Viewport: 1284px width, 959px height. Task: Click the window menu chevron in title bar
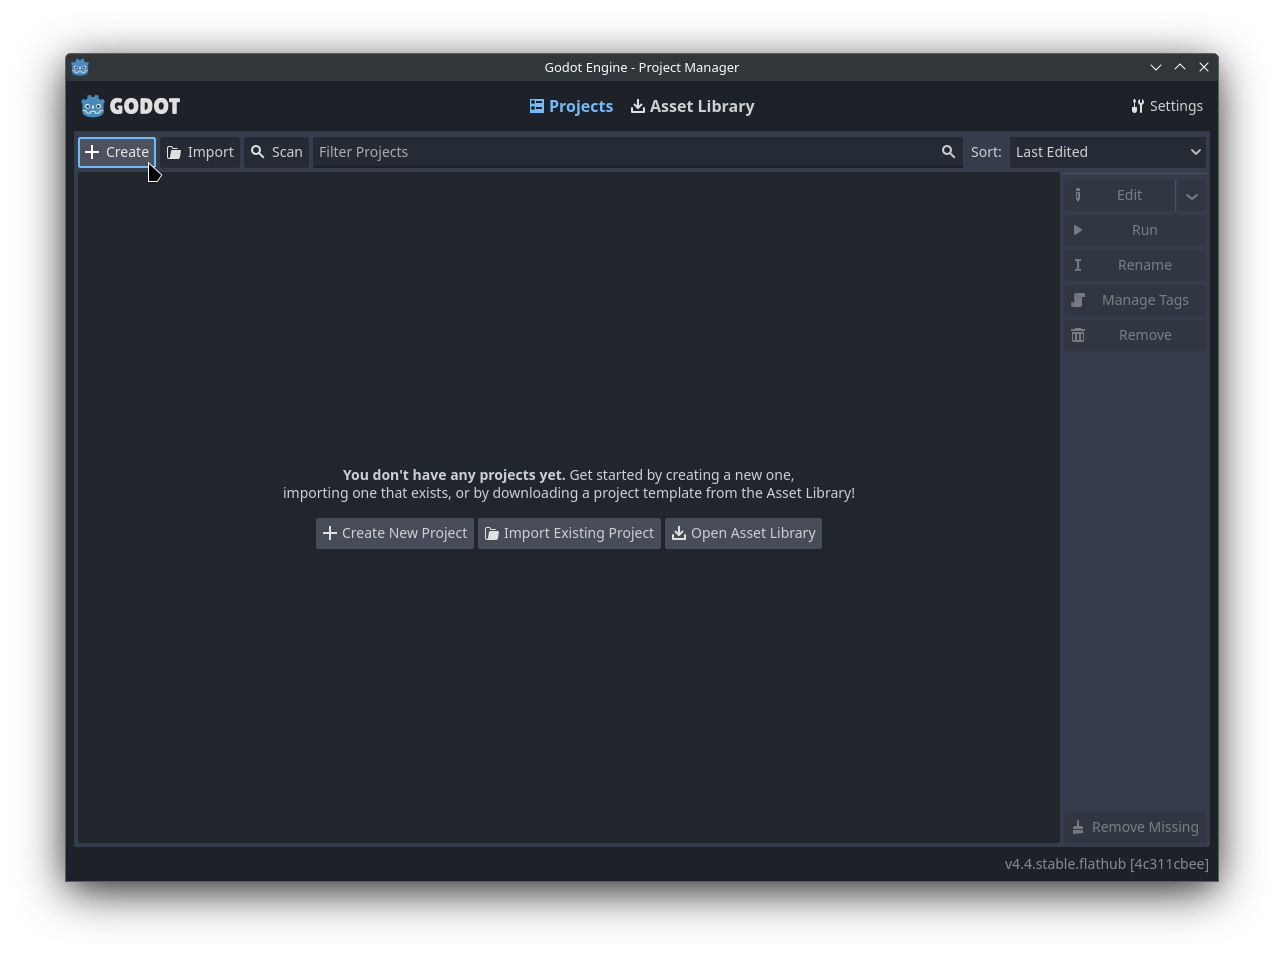pyautogui.click(x=1156, y=67)
